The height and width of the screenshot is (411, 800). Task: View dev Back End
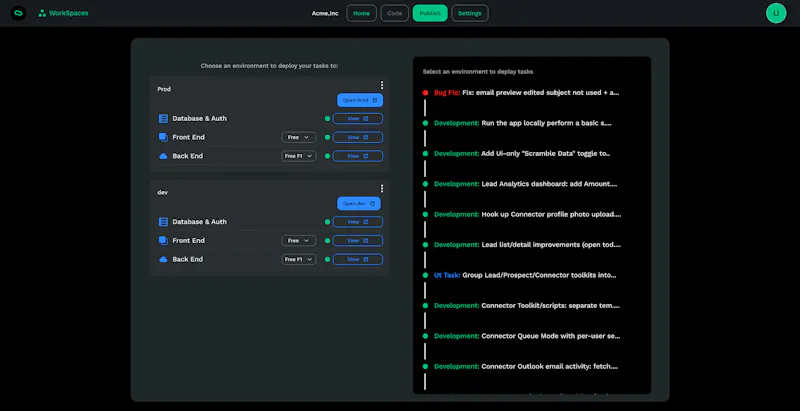tap(358, 259)
